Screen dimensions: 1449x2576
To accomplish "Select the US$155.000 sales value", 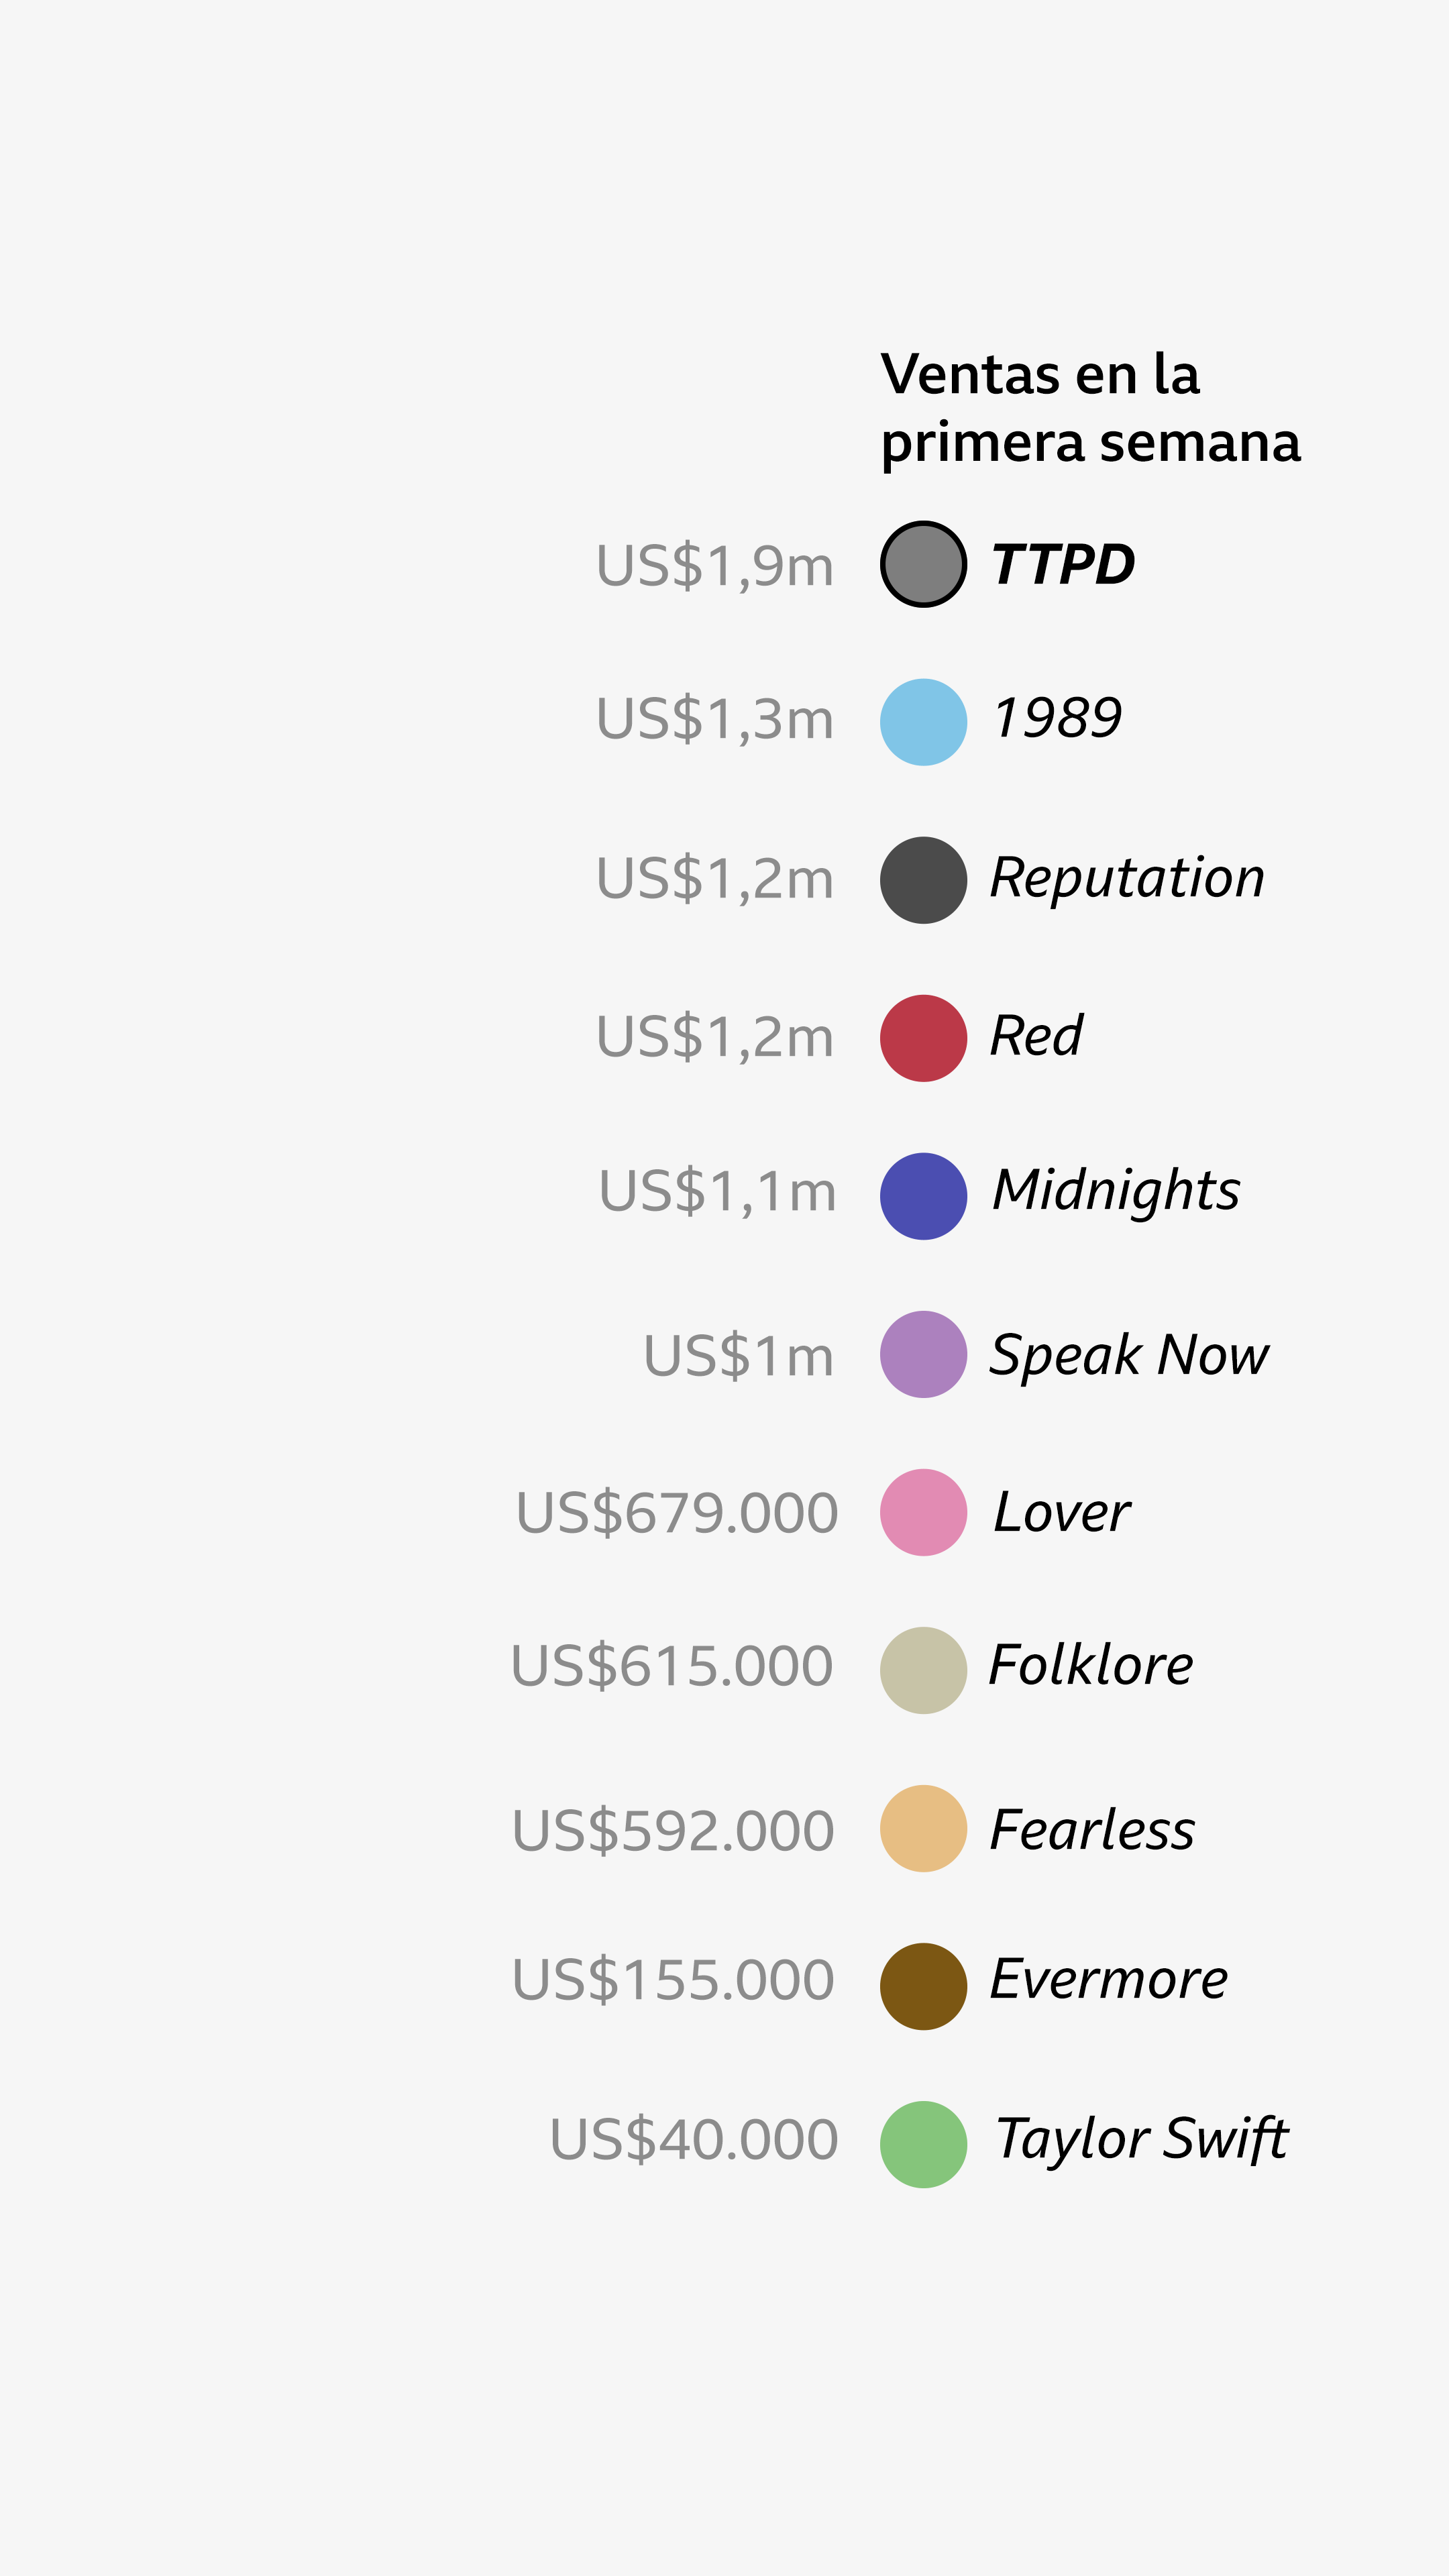I will [673, 1980].
